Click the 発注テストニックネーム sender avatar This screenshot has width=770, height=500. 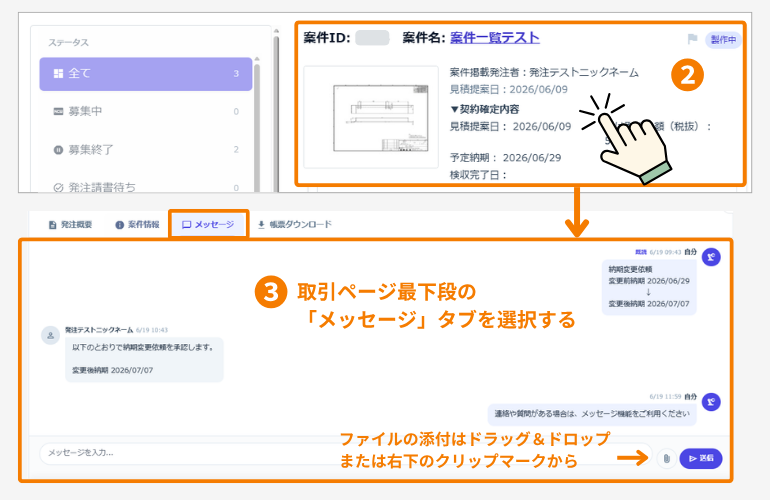[x=50, y=335]
